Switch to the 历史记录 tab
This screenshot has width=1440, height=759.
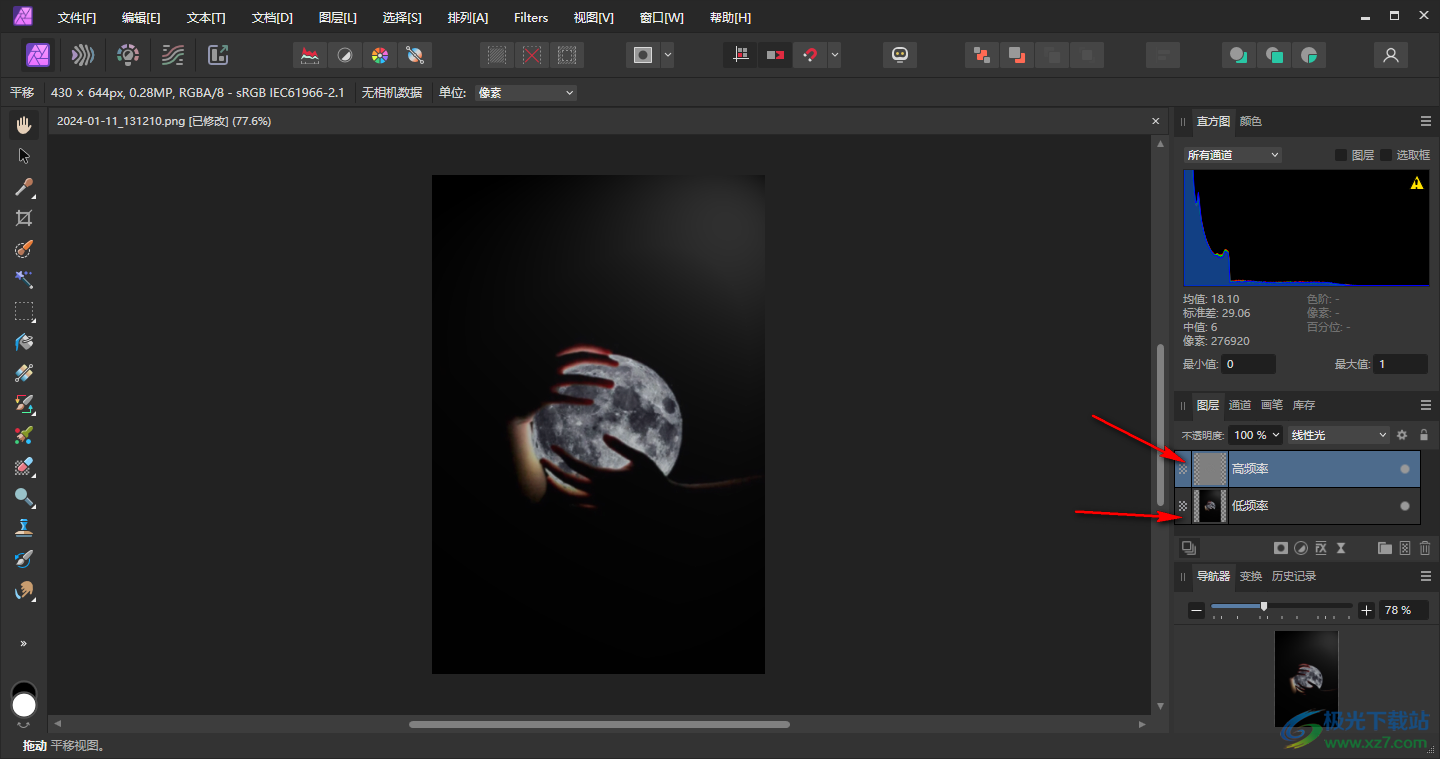1294,576
